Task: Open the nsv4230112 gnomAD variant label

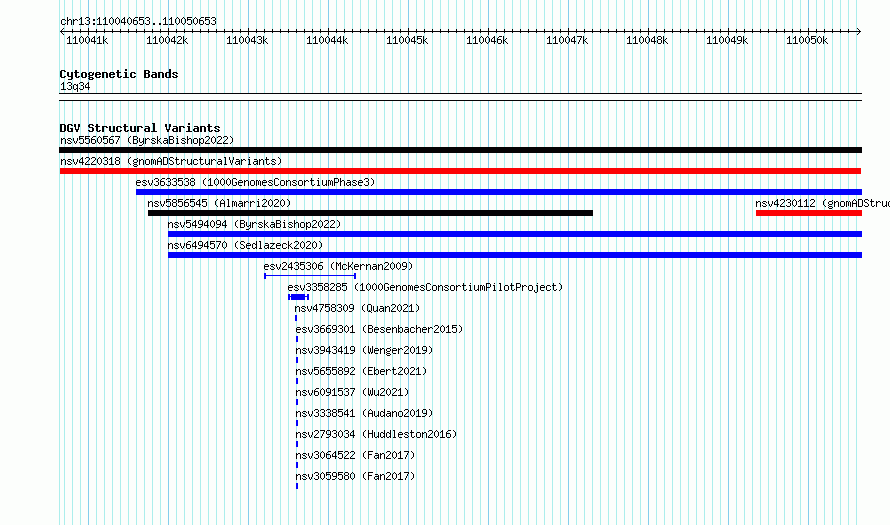Action: tap(822, 203)
